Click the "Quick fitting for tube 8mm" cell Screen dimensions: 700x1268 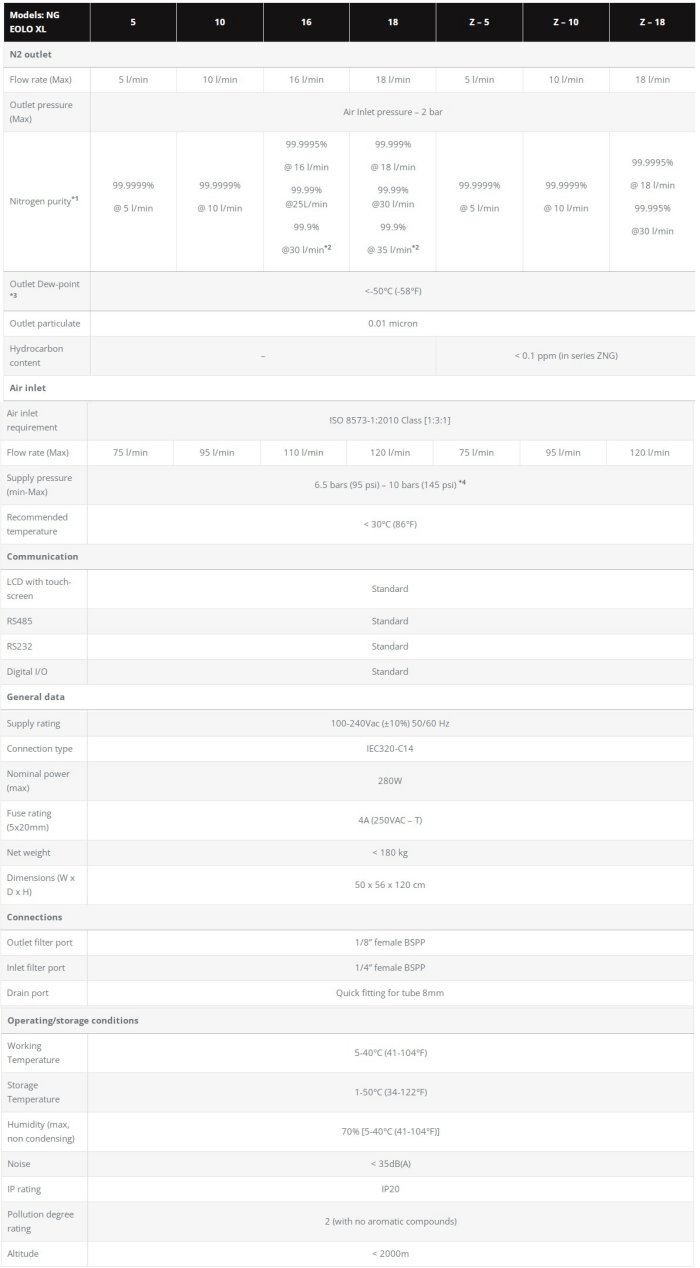pos(389,993)
